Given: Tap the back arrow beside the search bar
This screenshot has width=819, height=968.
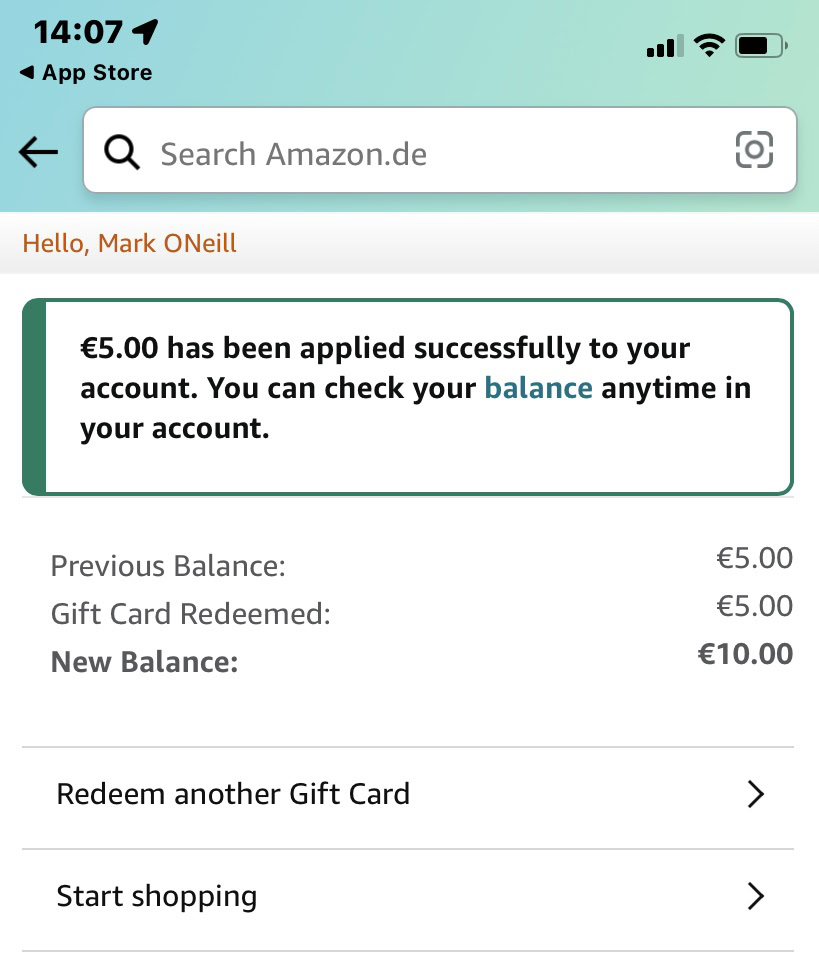Looking at the screenshot, I should point(38,152).
